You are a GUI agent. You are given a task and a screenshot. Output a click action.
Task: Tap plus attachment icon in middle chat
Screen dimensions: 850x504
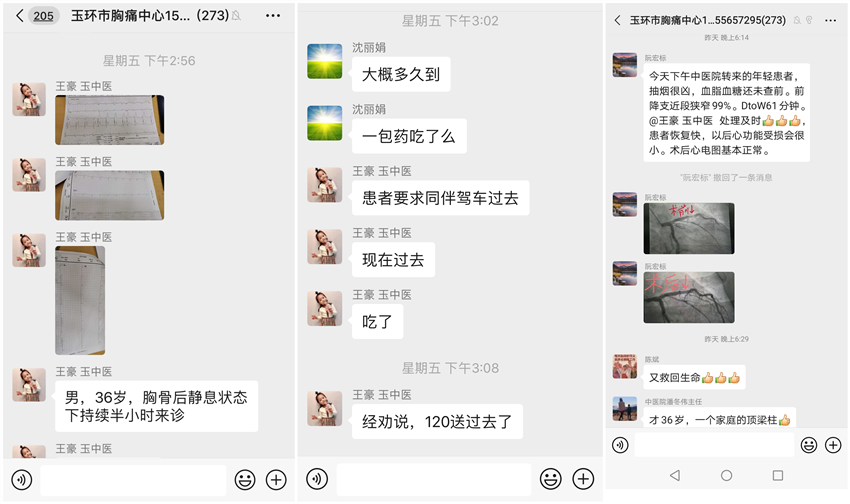583,479
